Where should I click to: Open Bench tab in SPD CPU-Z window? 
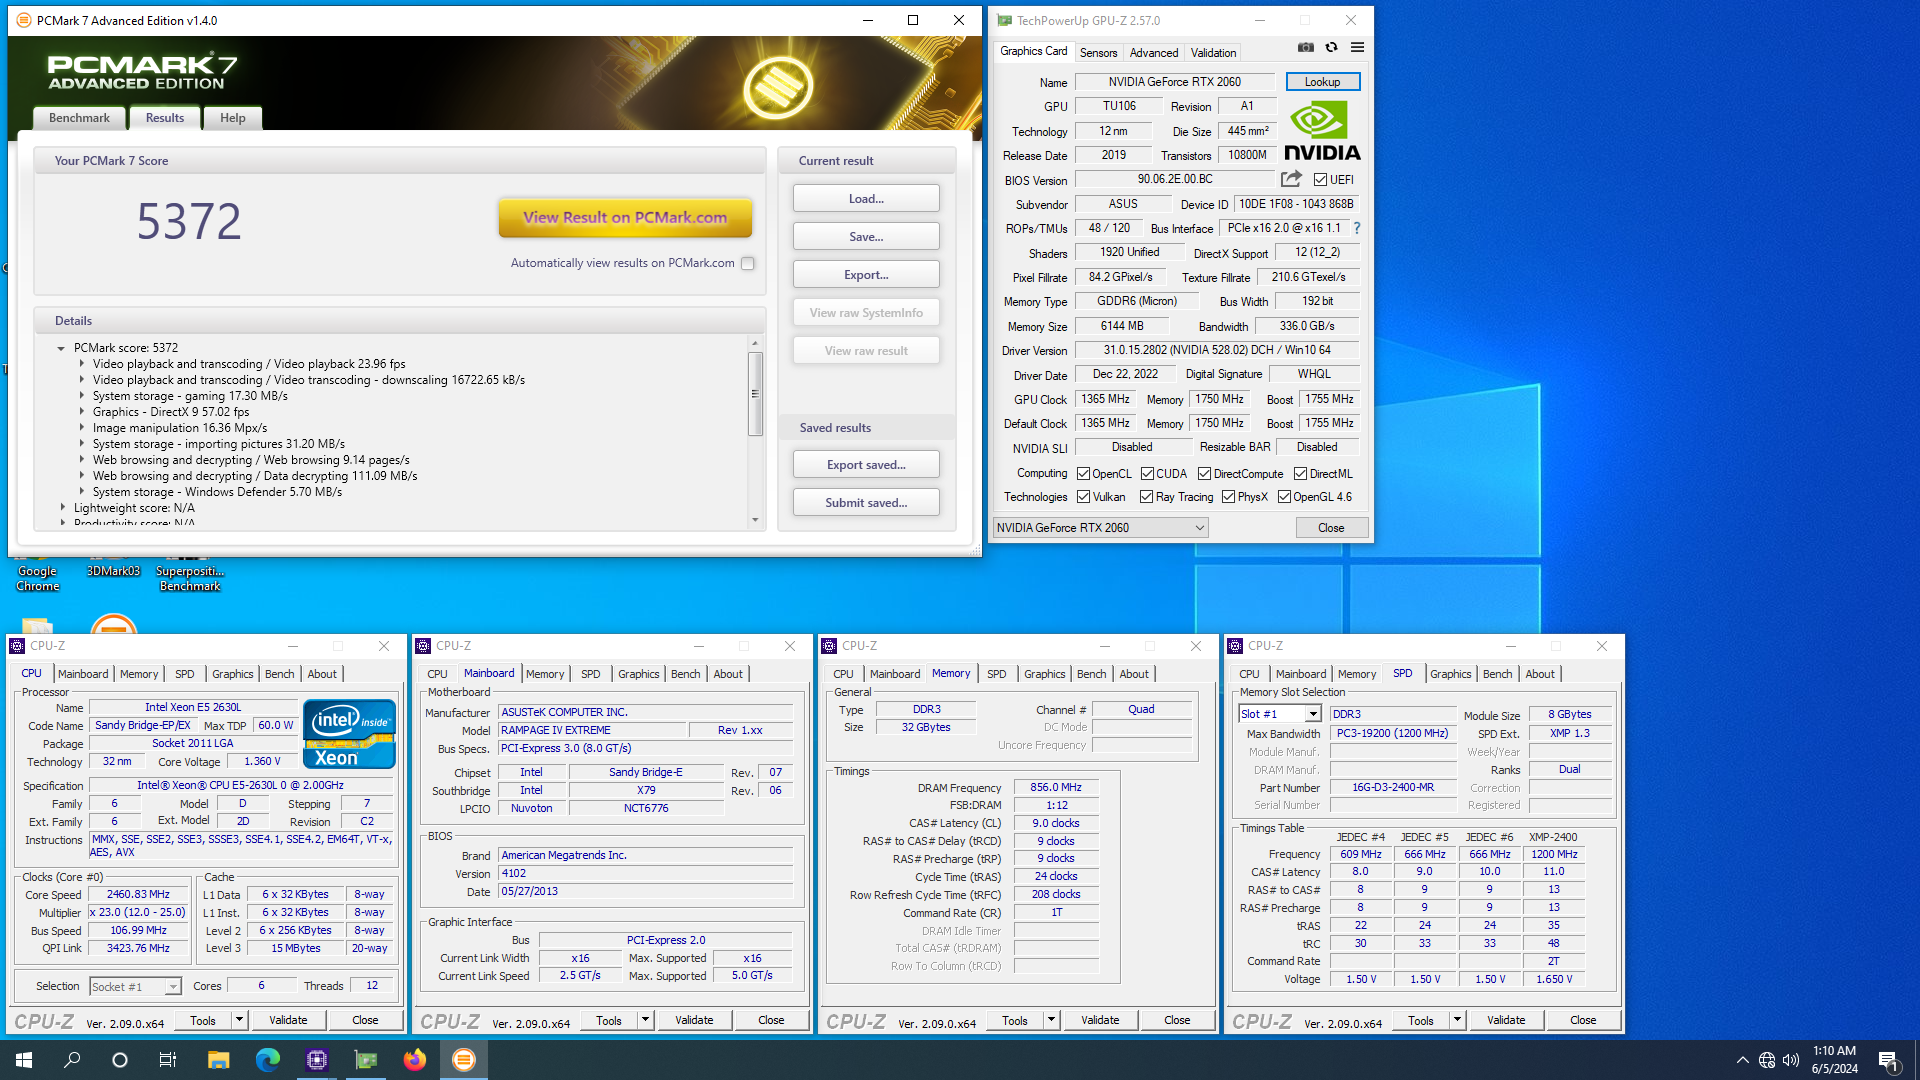tap(1497, 674)
